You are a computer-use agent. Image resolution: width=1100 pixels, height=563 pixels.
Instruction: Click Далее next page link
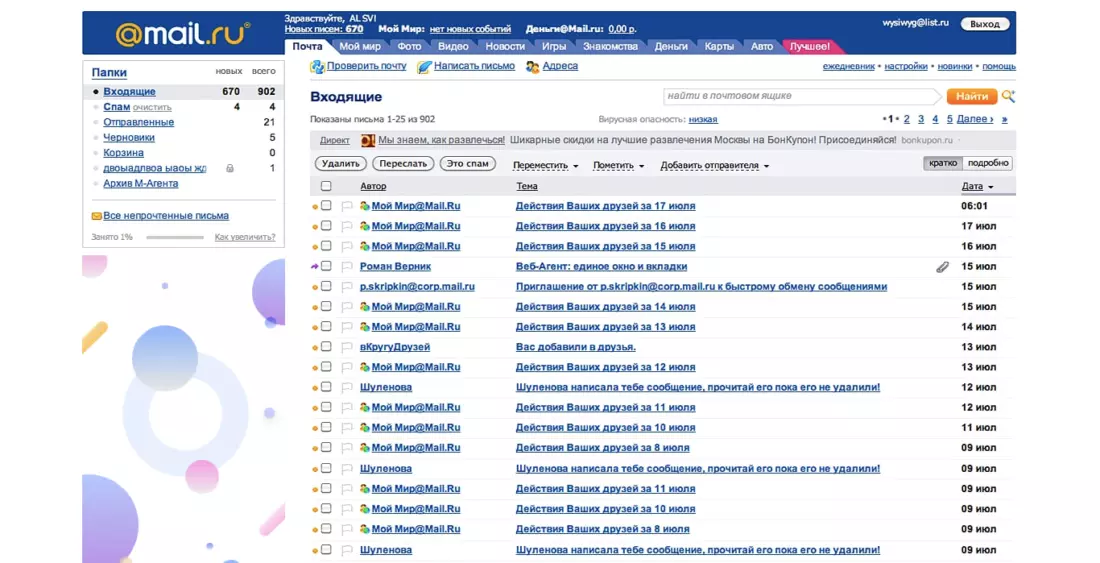coord(975,119)
